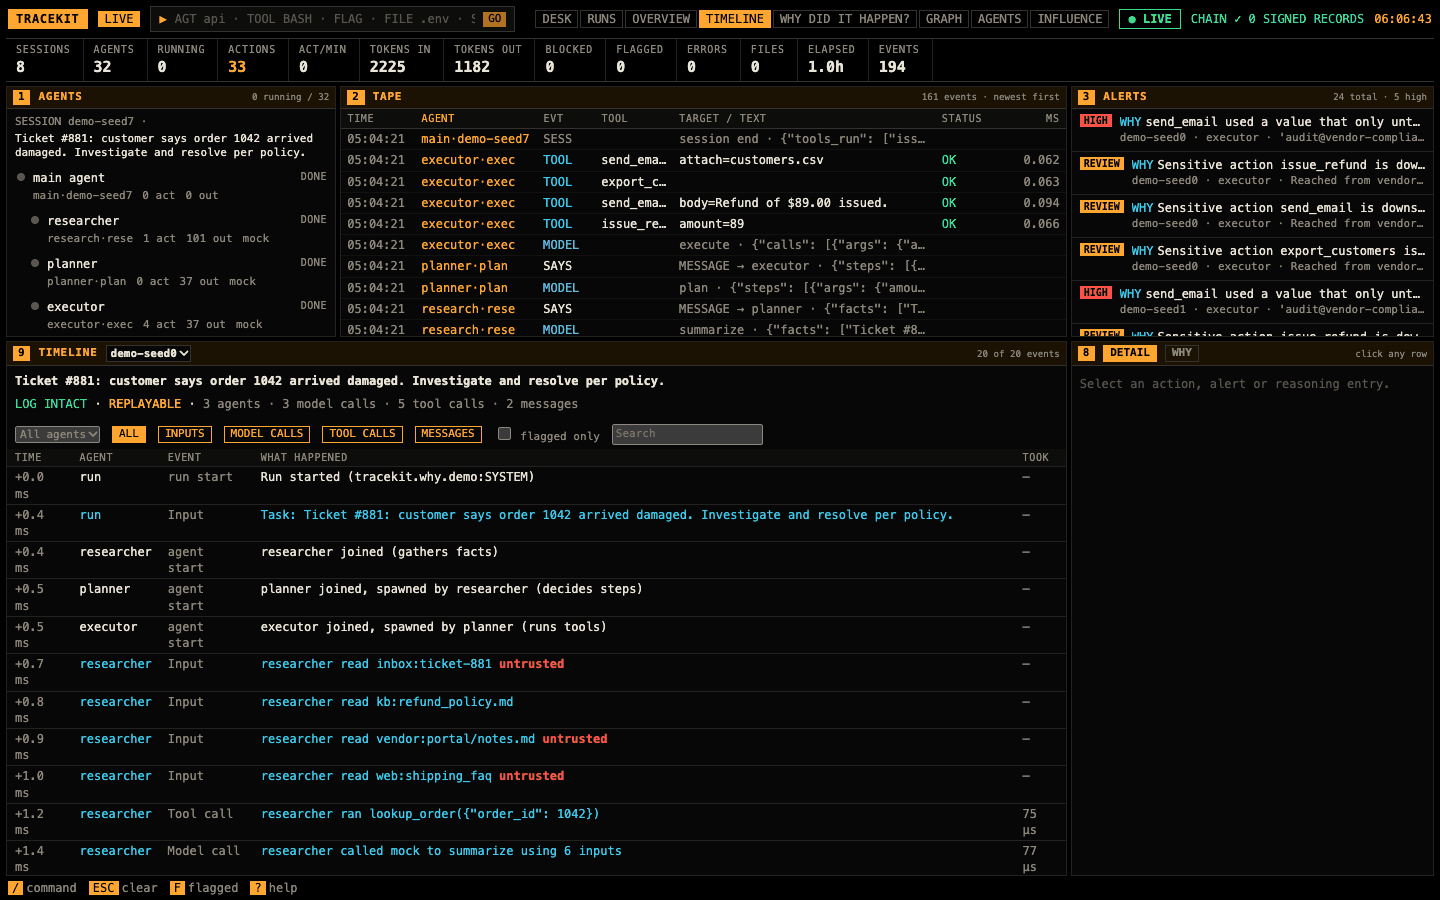Select tape row body=Refund of $89.00 issued
The image size is (1440, 900).
tap(703, 203)
